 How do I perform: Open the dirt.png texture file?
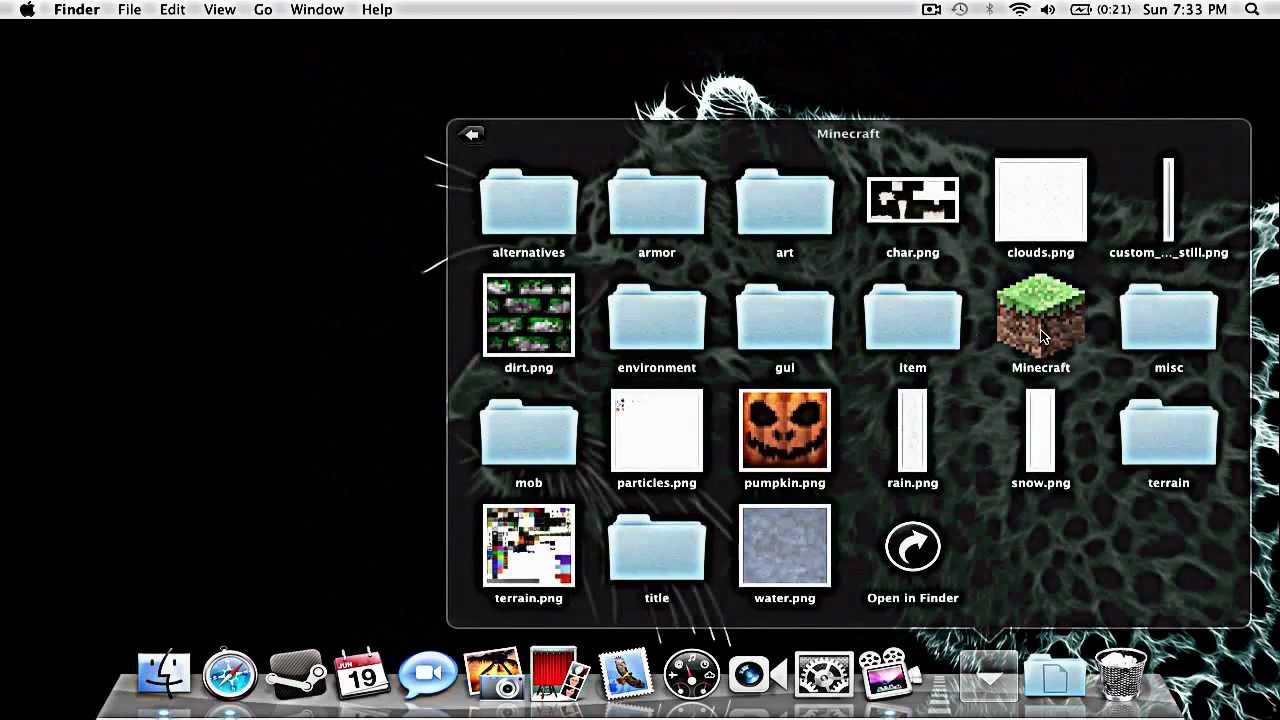[528, 315]
